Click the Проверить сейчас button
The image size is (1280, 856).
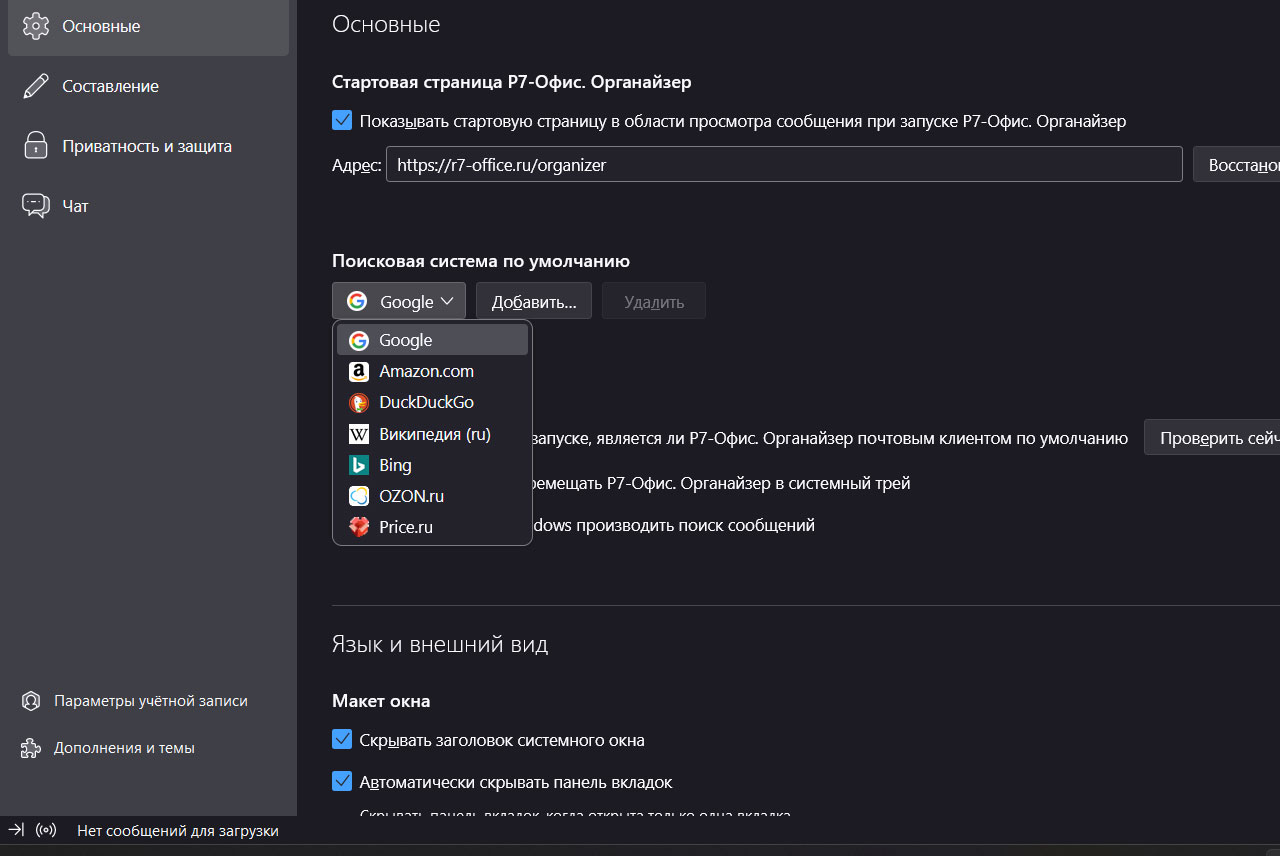(1212, 438)
